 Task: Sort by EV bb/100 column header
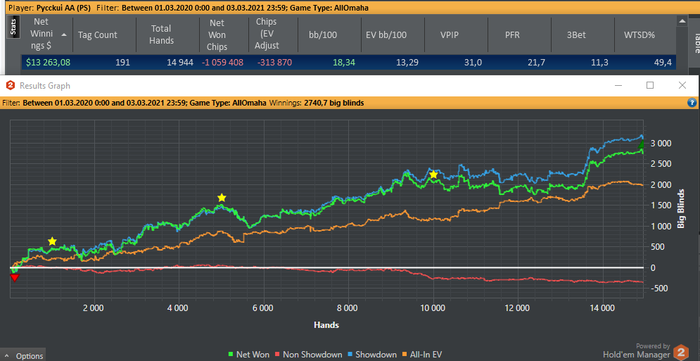tap(394, 34)
